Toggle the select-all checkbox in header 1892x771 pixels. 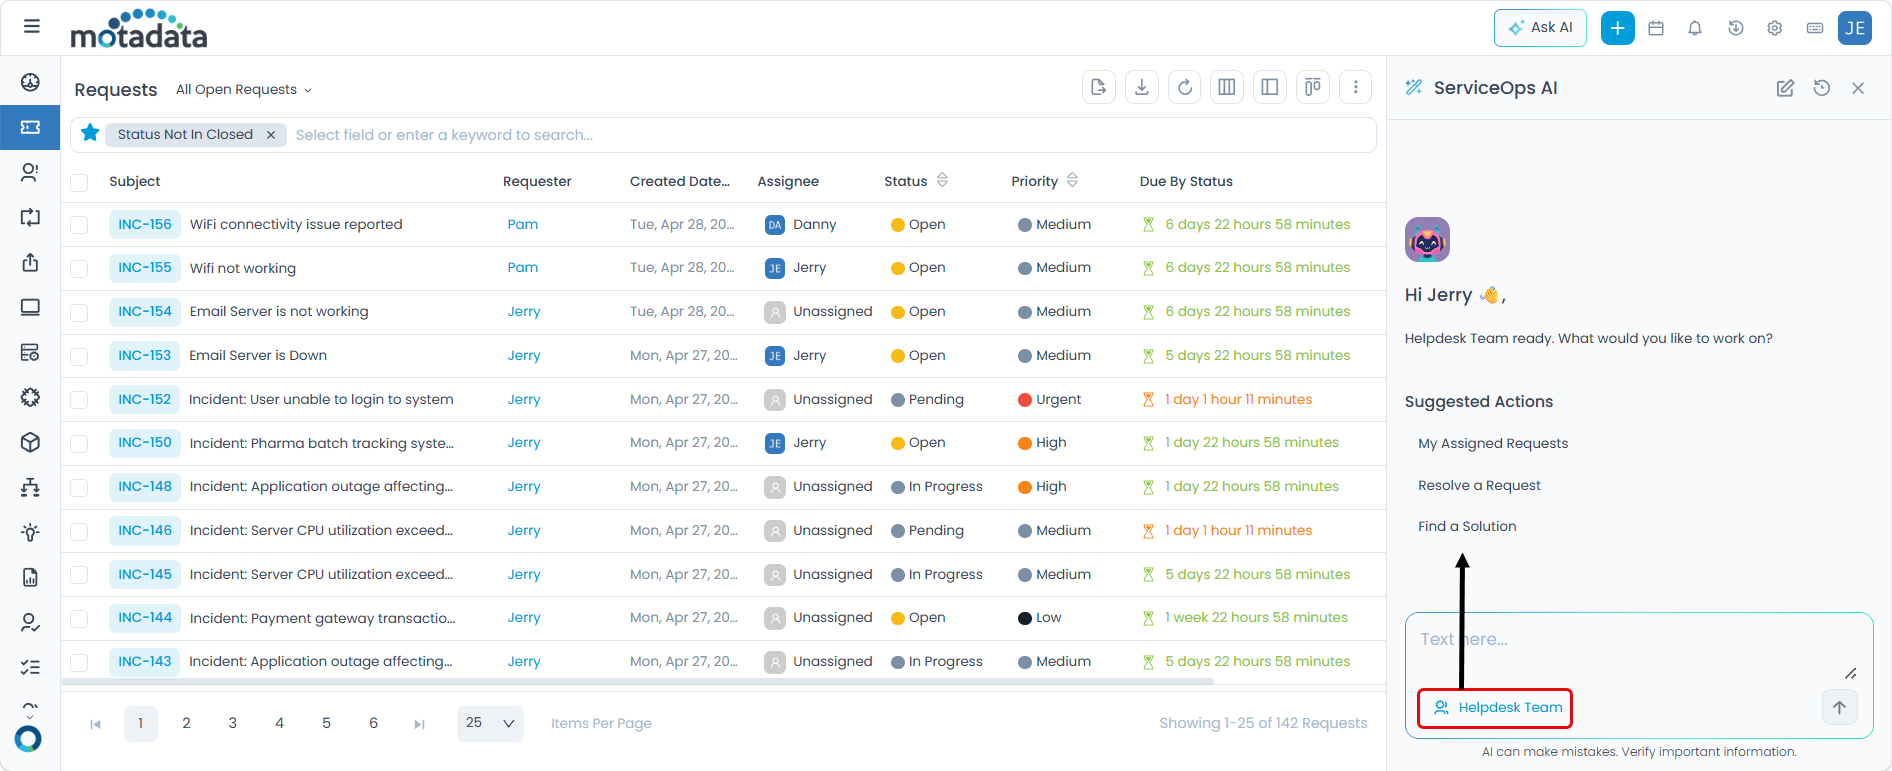tap(79, 182)
